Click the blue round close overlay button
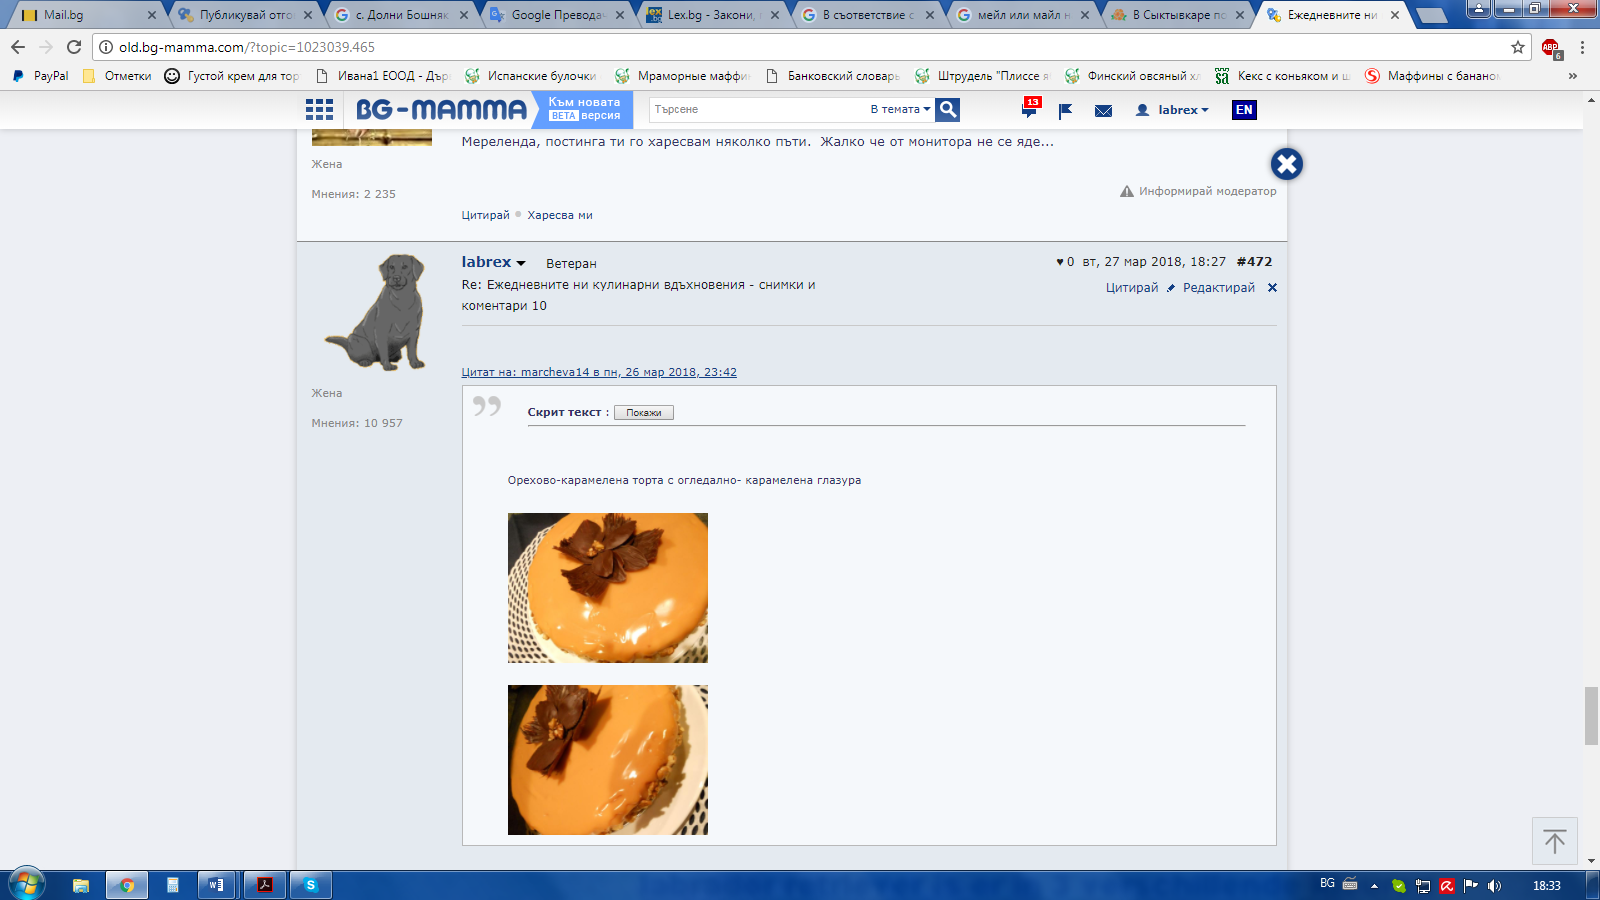1600x900 pixels. (1286, 164)
